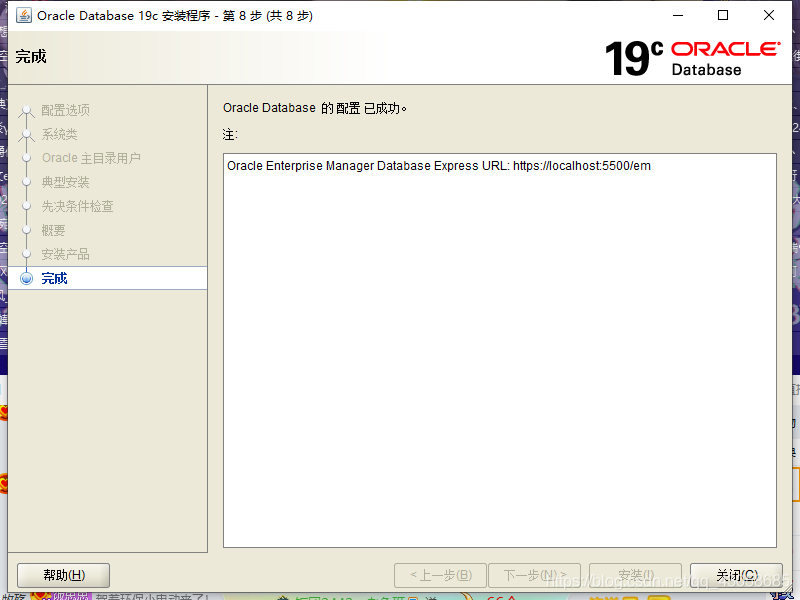Click the 'Oracle Database 的配置 已成功' message
The image size is (800, 600).
(315, 108)
